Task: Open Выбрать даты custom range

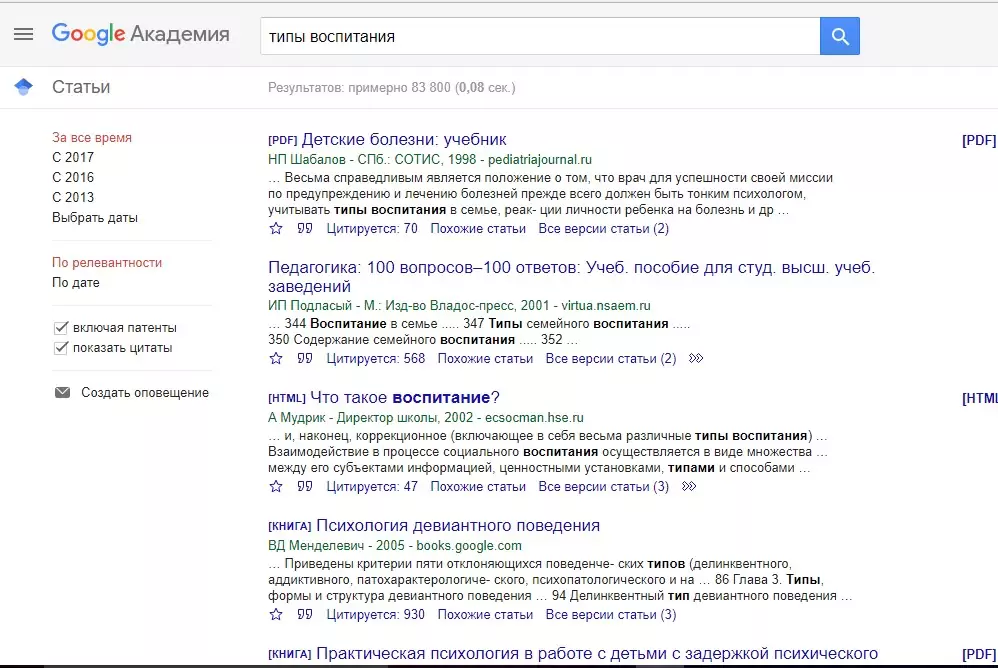Action: [95, 218]
